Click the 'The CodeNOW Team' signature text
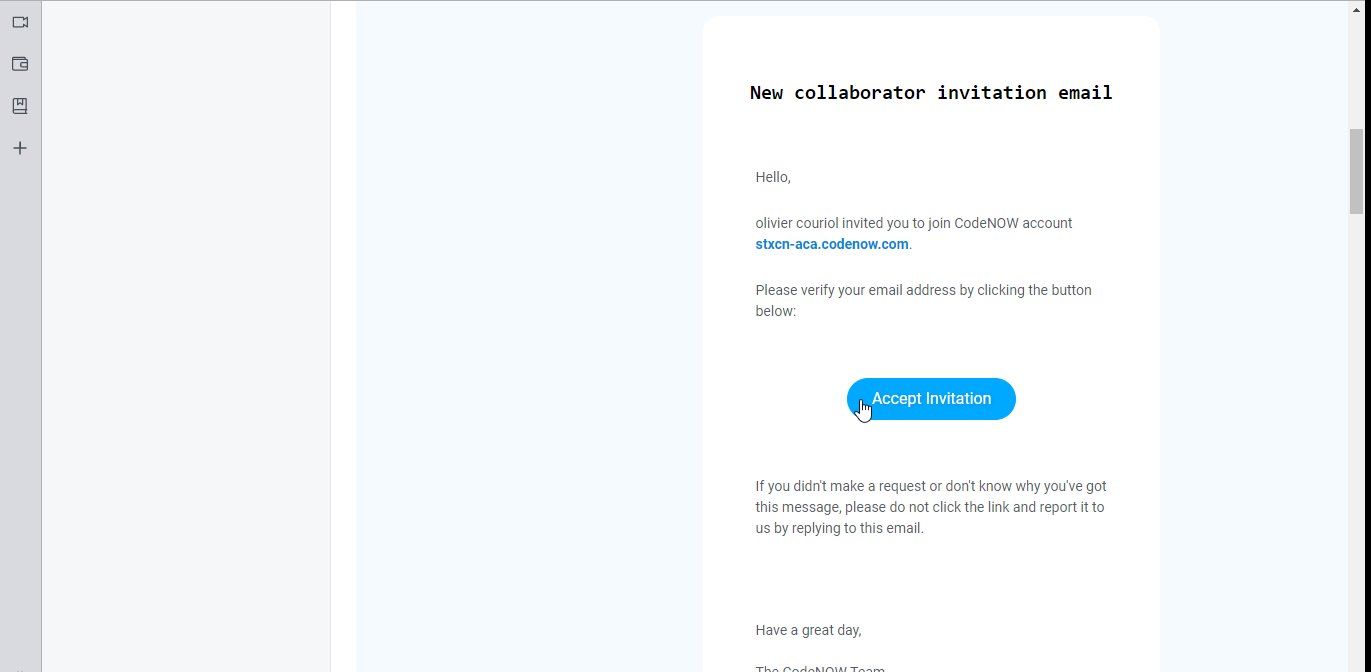 820,668
